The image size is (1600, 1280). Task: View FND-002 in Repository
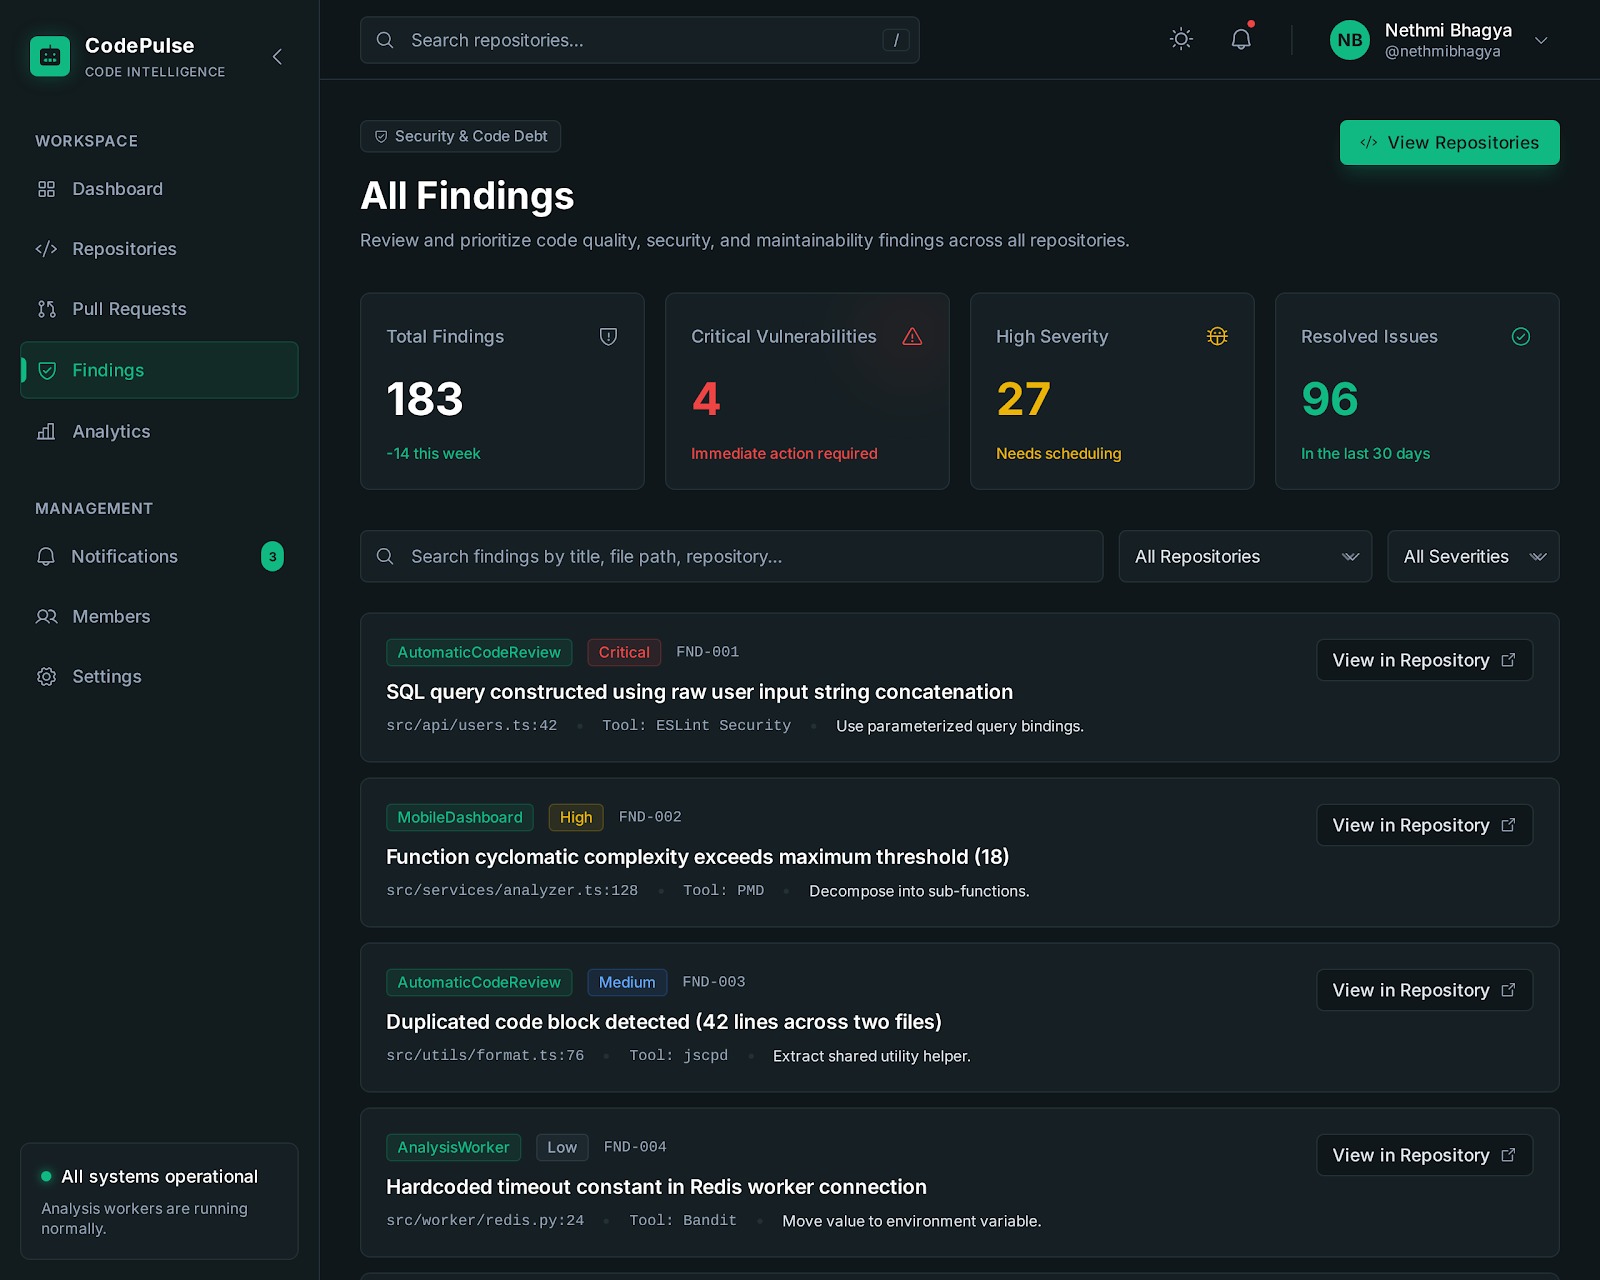point(1424,825)
